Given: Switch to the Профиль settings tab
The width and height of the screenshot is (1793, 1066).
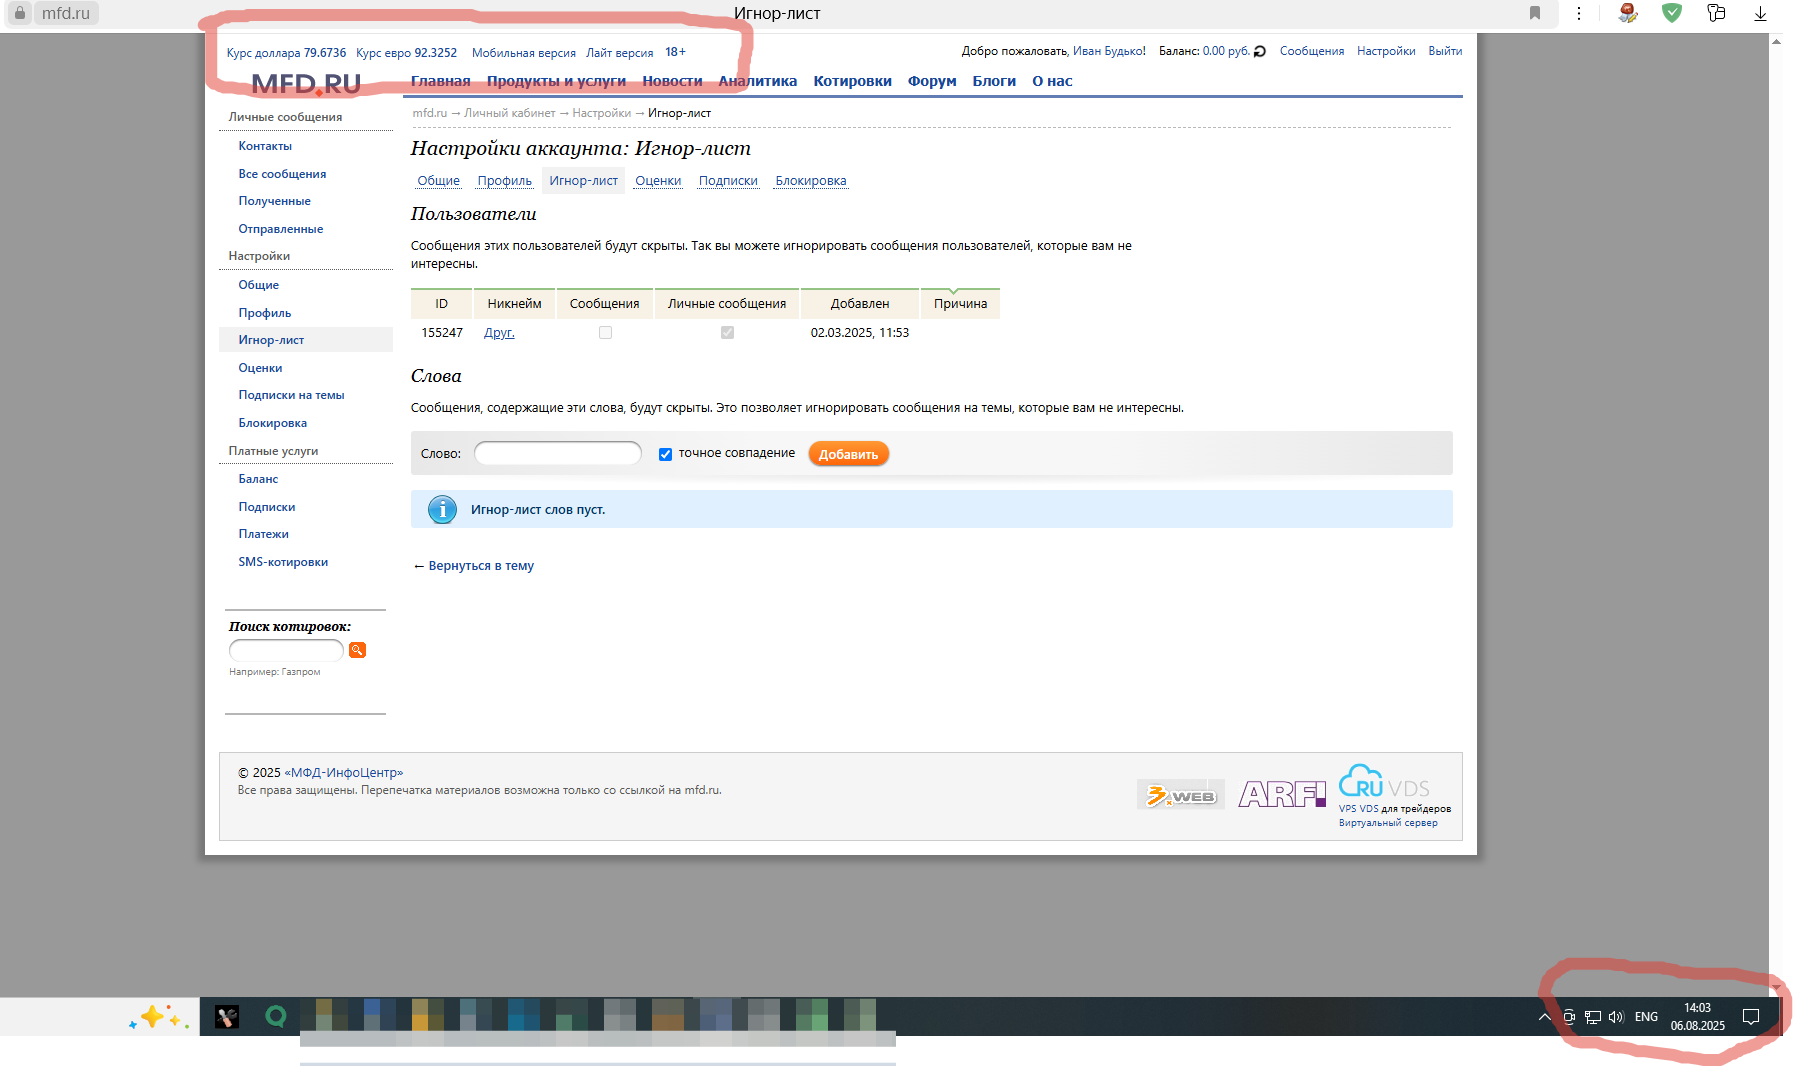Looking at the screenshot, I should [x=505, y=181].
